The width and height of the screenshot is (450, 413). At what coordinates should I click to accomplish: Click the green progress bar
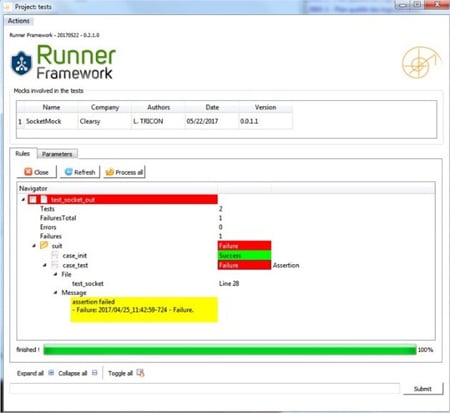coord(230,350)
